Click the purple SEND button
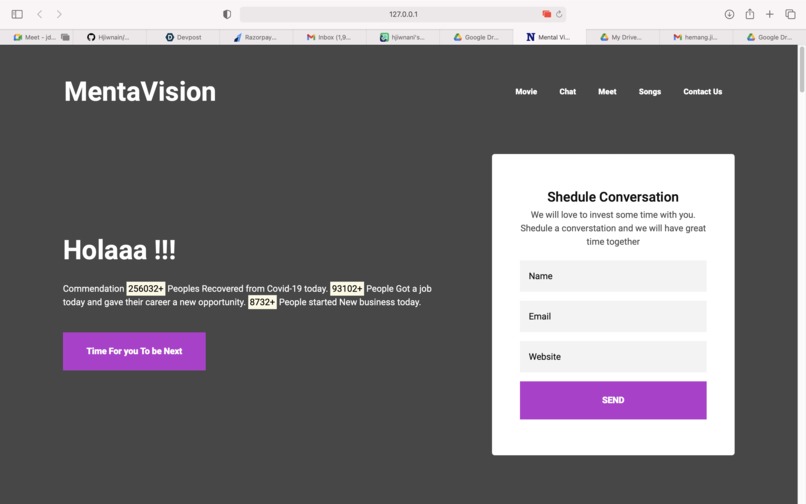 click(613, 400)
